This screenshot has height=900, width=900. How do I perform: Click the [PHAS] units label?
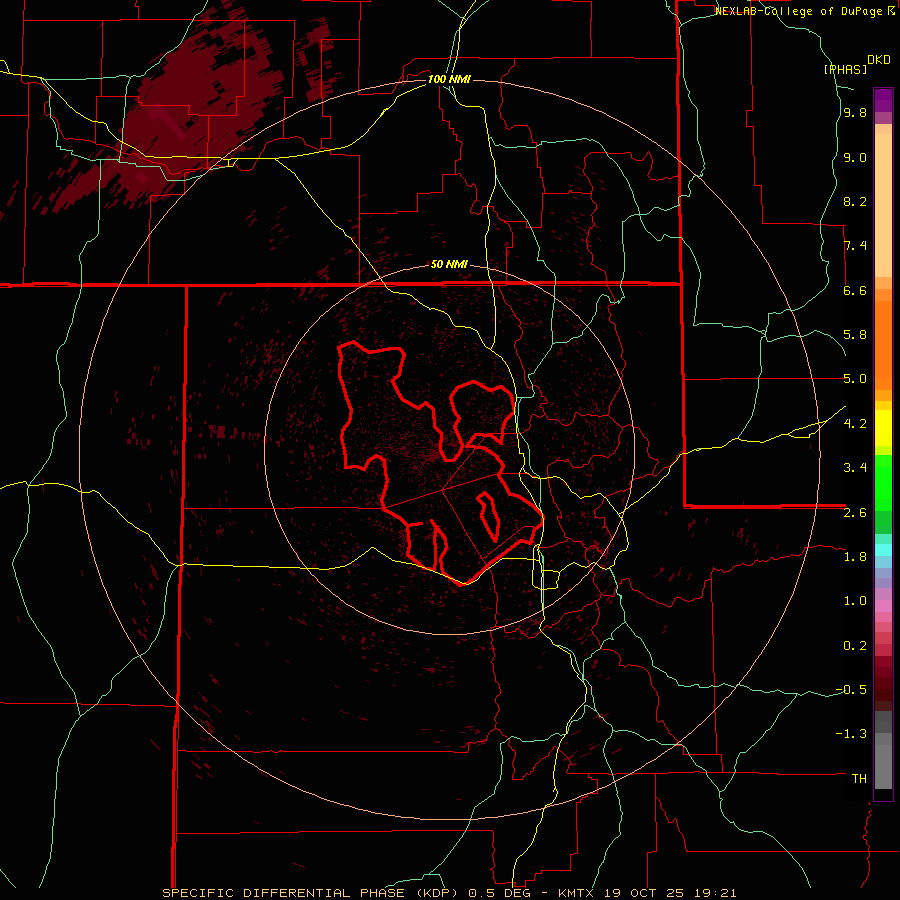point(845,69)
